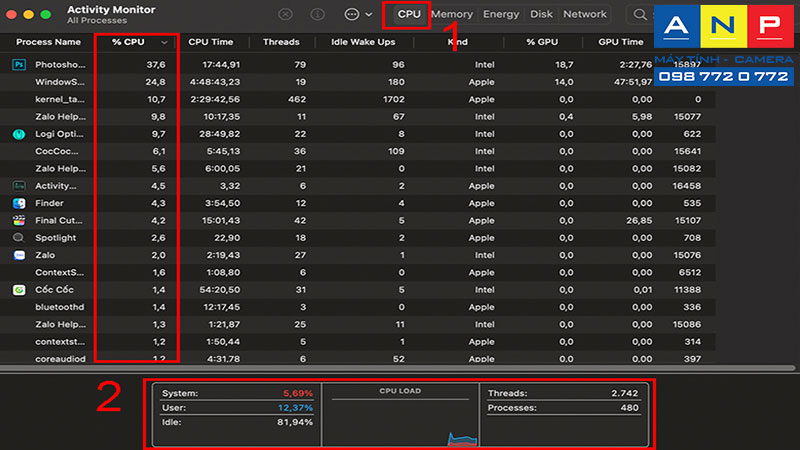Switch to the CPU tab
Image resolution: width=800 pixels, height=450 pixels.
[x=409, y=14]
